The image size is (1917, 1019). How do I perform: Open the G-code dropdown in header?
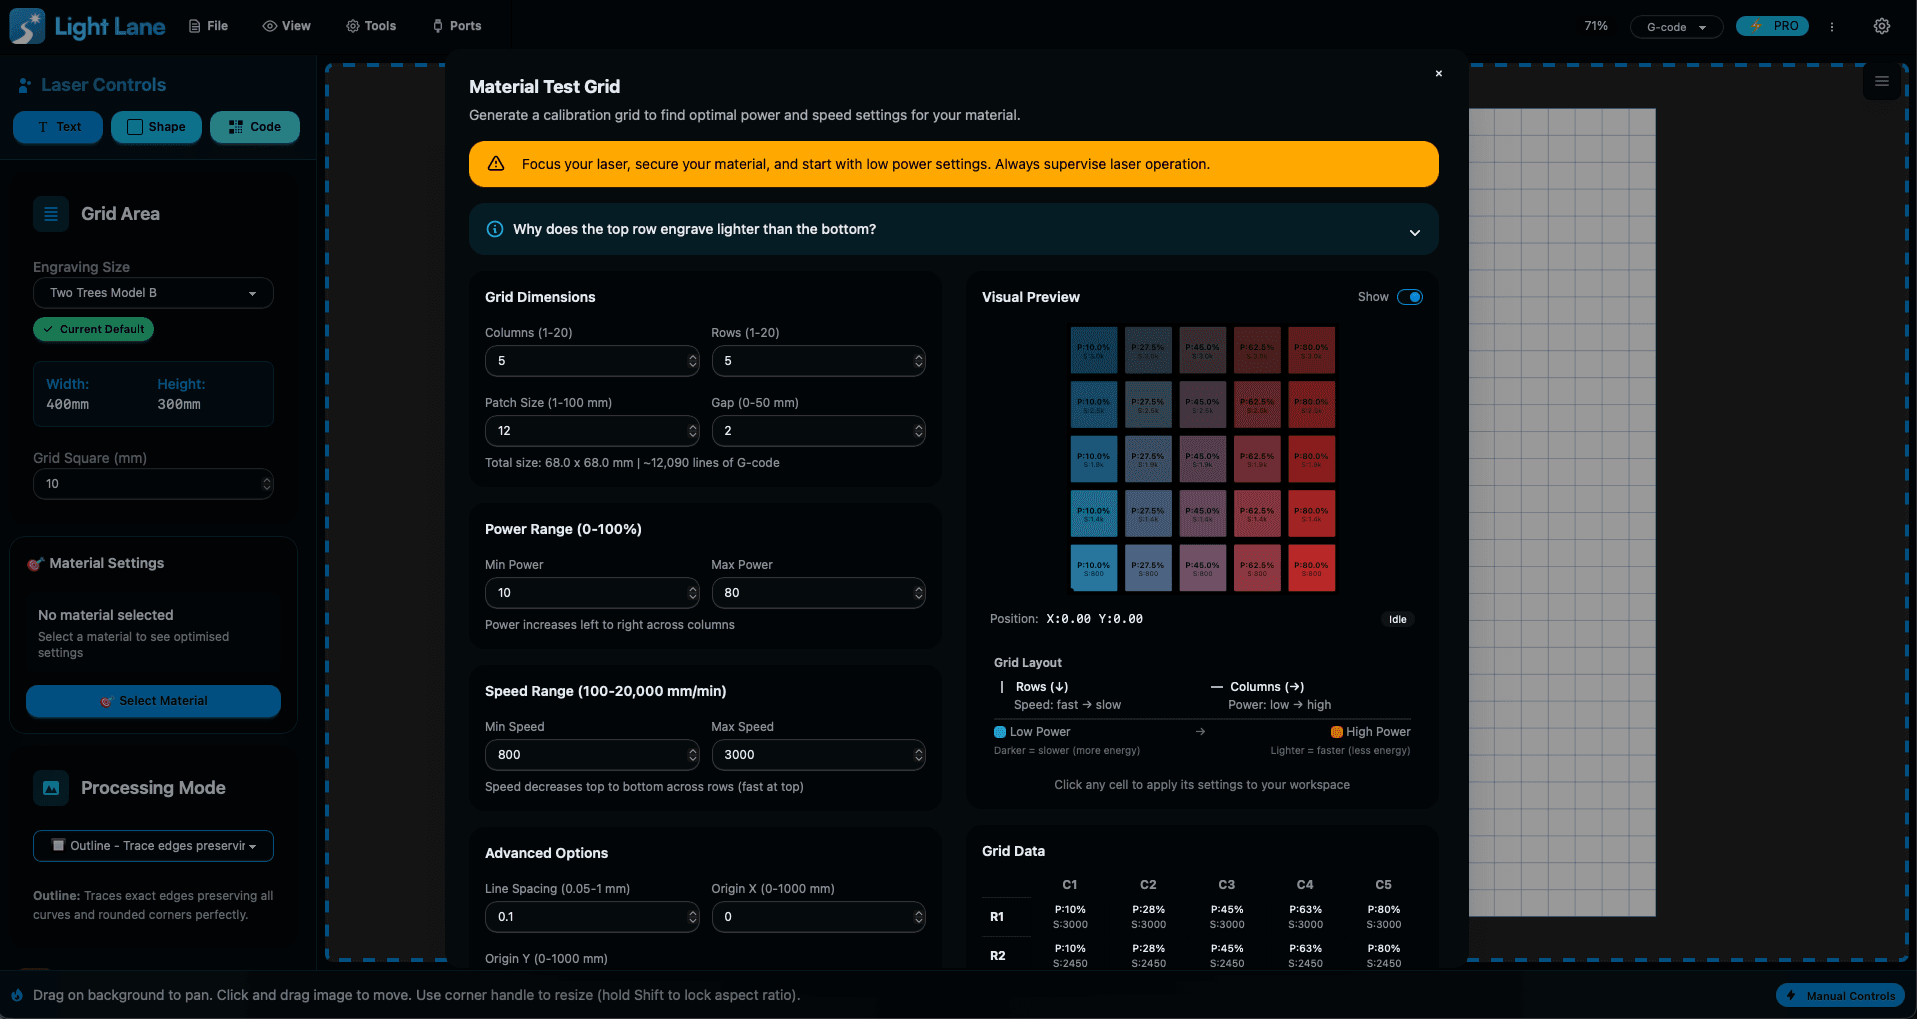[x=1675, y=27]
